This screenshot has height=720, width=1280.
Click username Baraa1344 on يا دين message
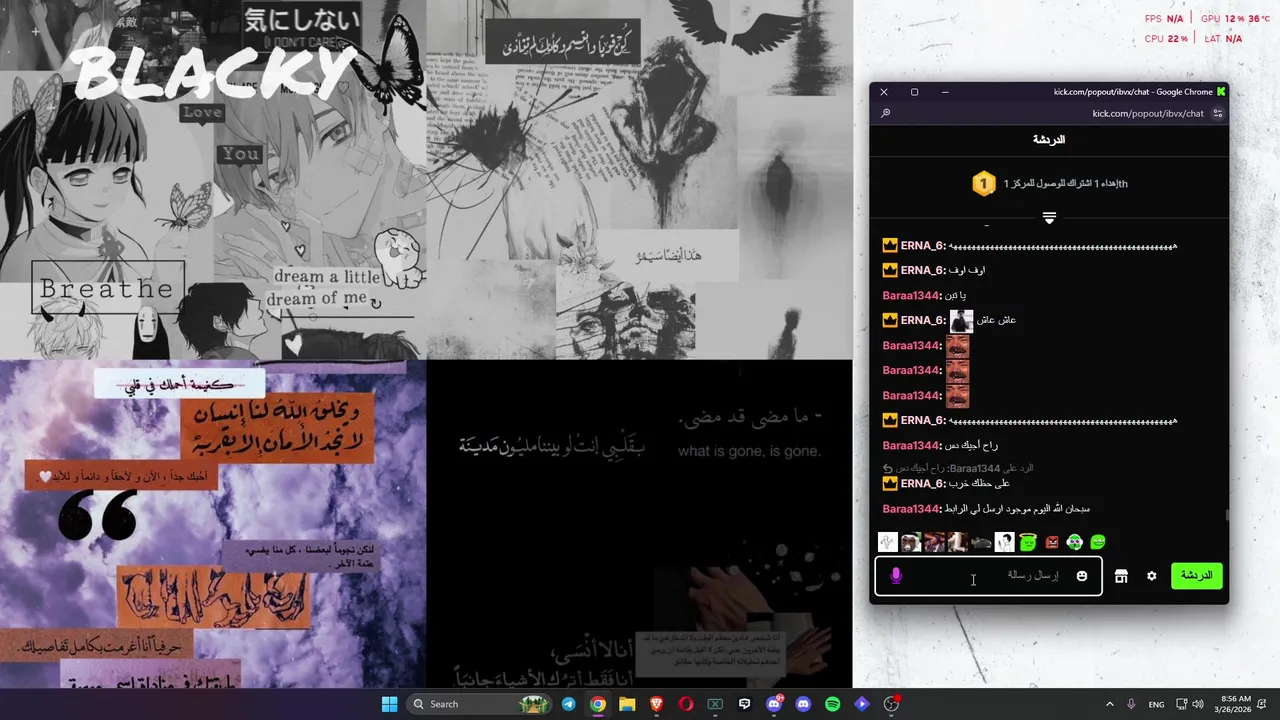click(x=912, y=295)
